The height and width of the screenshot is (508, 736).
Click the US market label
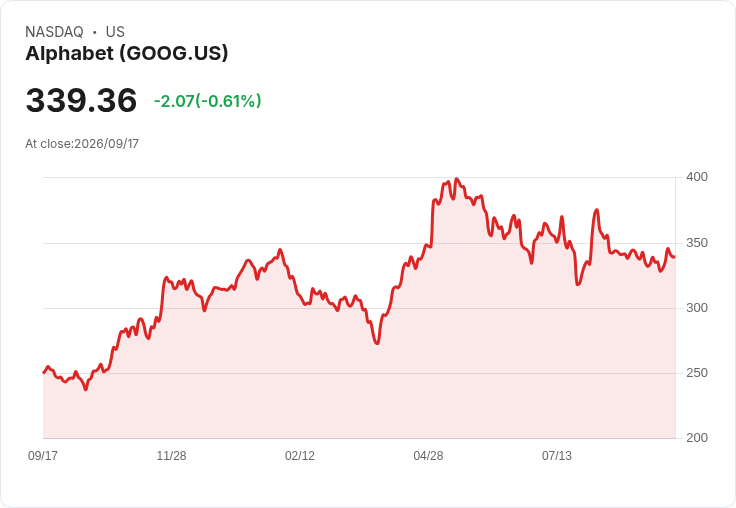pyautogui.click(x=115, y=32)
